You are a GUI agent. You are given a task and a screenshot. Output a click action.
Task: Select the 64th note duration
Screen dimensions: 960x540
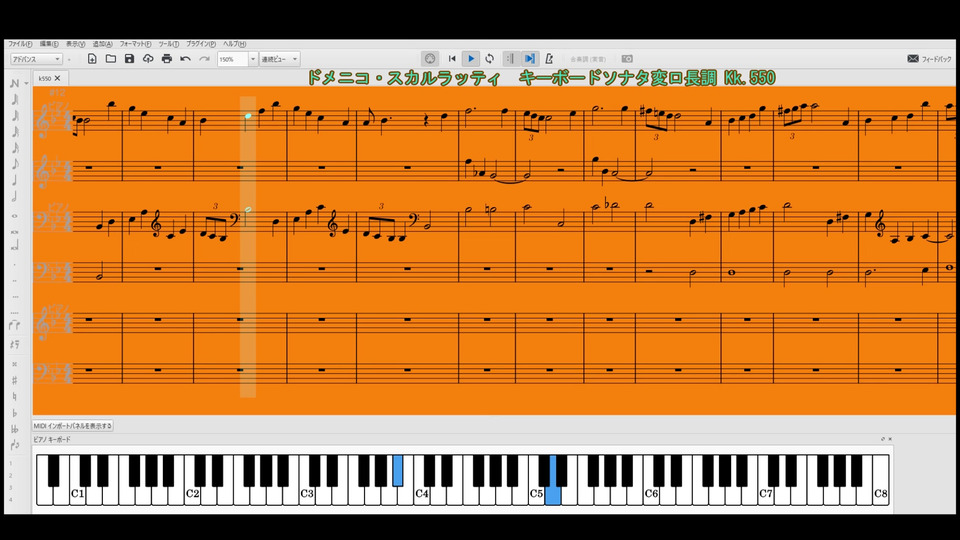[15, 116]
